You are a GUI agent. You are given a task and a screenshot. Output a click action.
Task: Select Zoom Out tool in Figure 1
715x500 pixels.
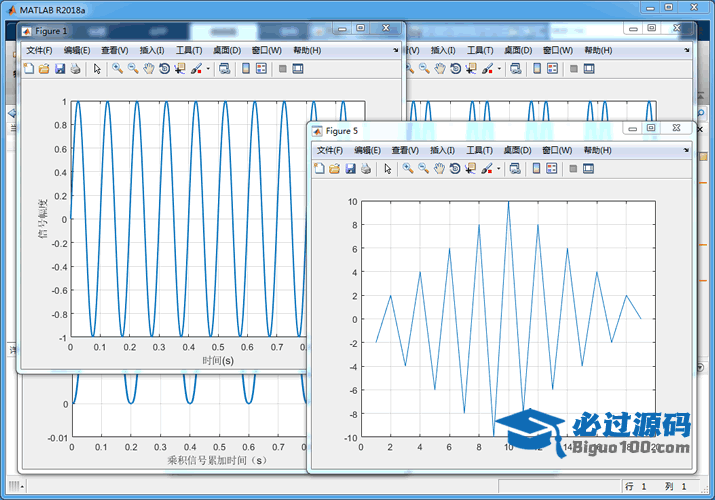[133, 69]
